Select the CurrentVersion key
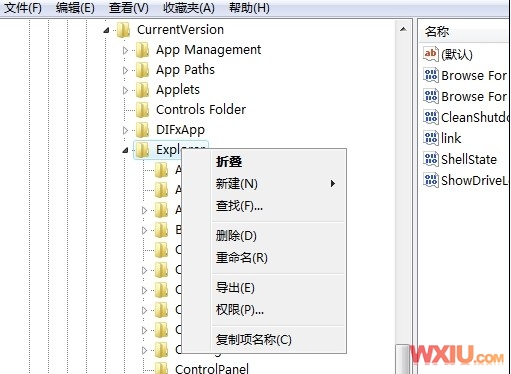511x374 pixels. coord(180,30)
